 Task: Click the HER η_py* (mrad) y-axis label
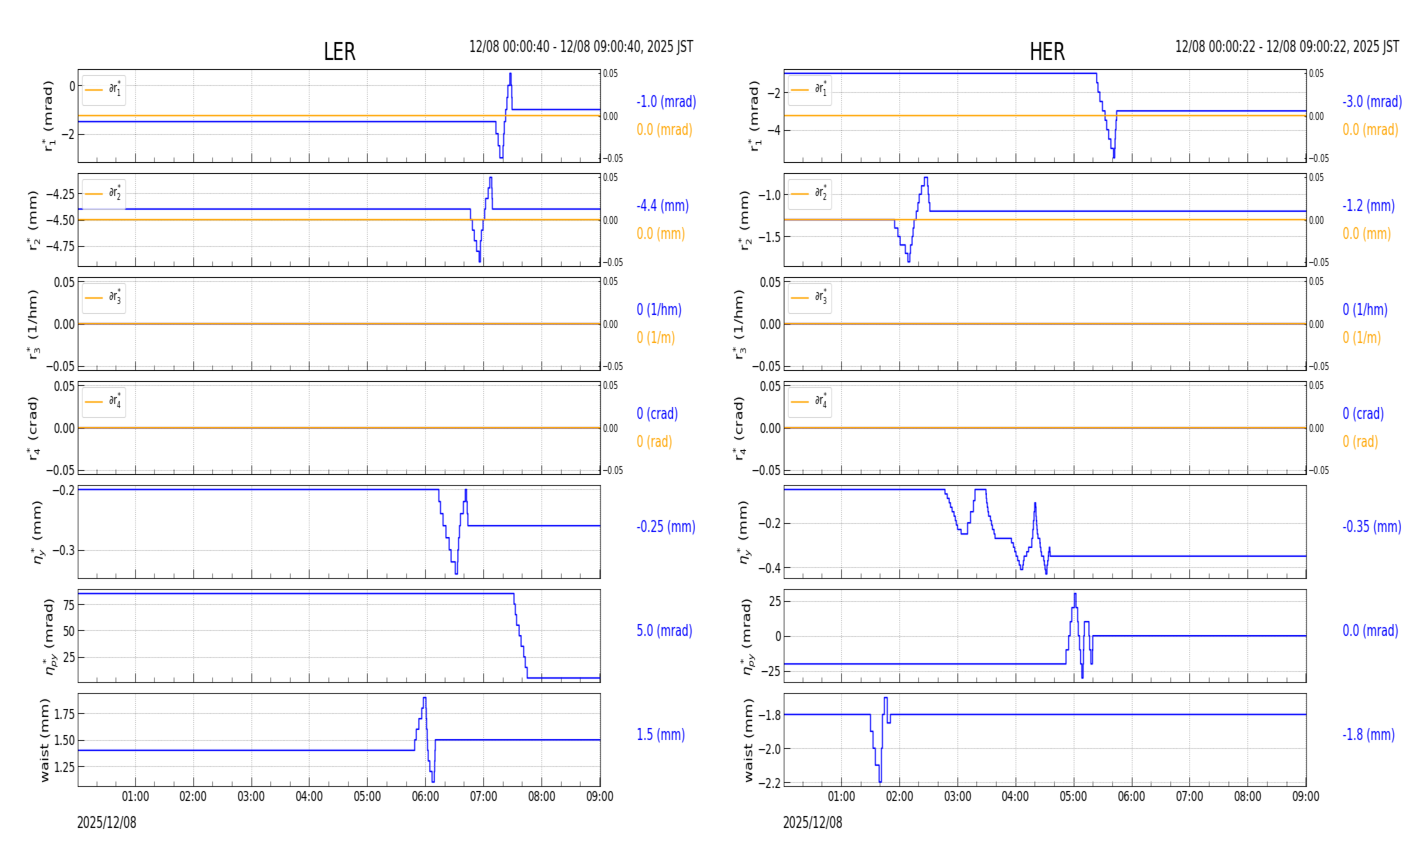tap(747, 636)
